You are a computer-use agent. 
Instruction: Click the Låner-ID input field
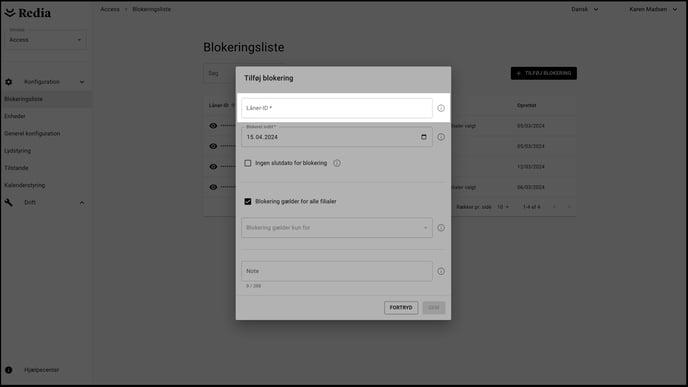coord(337,108)
